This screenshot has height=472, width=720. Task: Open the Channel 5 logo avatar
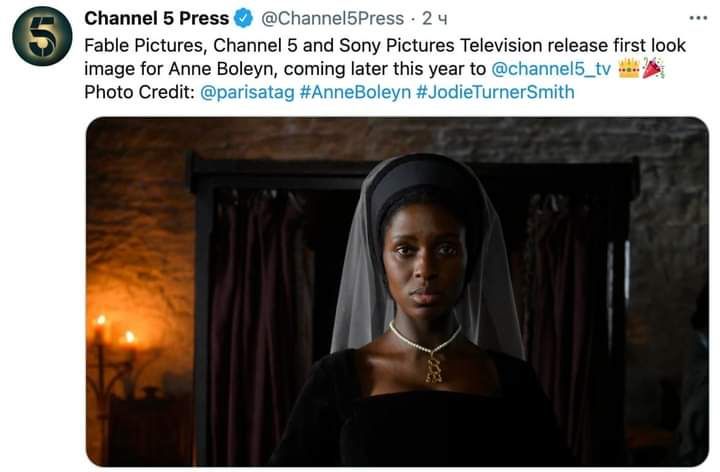(42, 36)
